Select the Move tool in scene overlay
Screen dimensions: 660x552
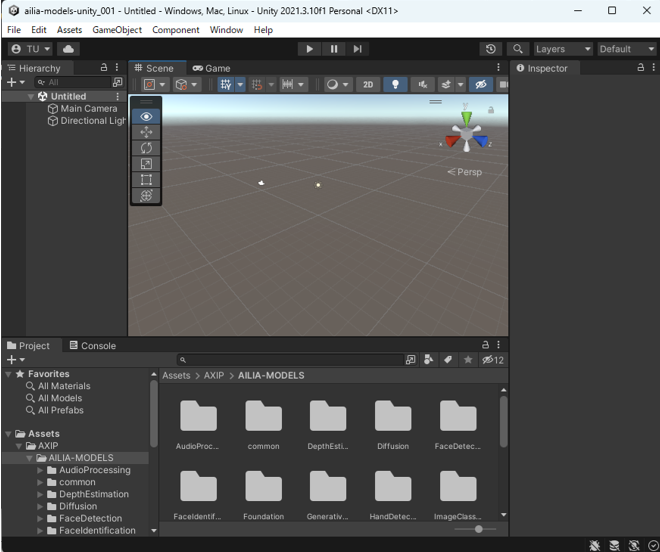pyautogui.click(x=146, y=132)
